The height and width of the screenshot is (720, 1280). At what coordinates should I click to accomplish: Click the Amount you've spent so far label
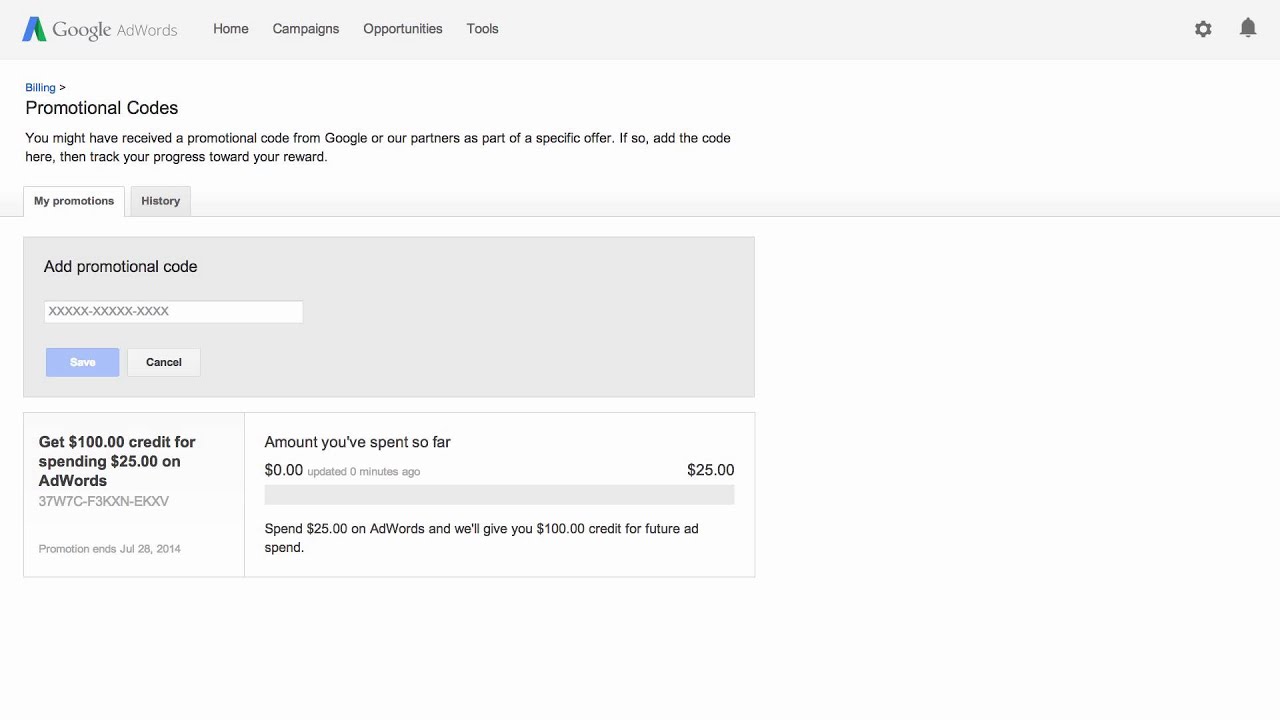357,442
